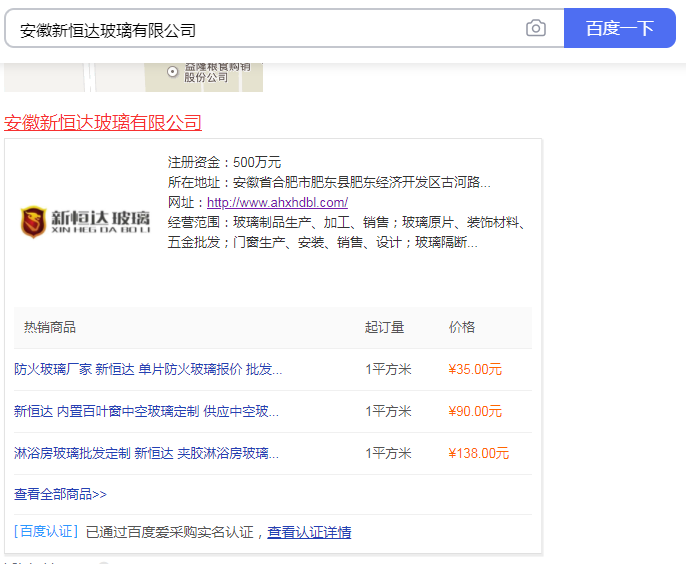
Task: Click the 新恒达玻璃 company logo
Action: coord(85,222)
